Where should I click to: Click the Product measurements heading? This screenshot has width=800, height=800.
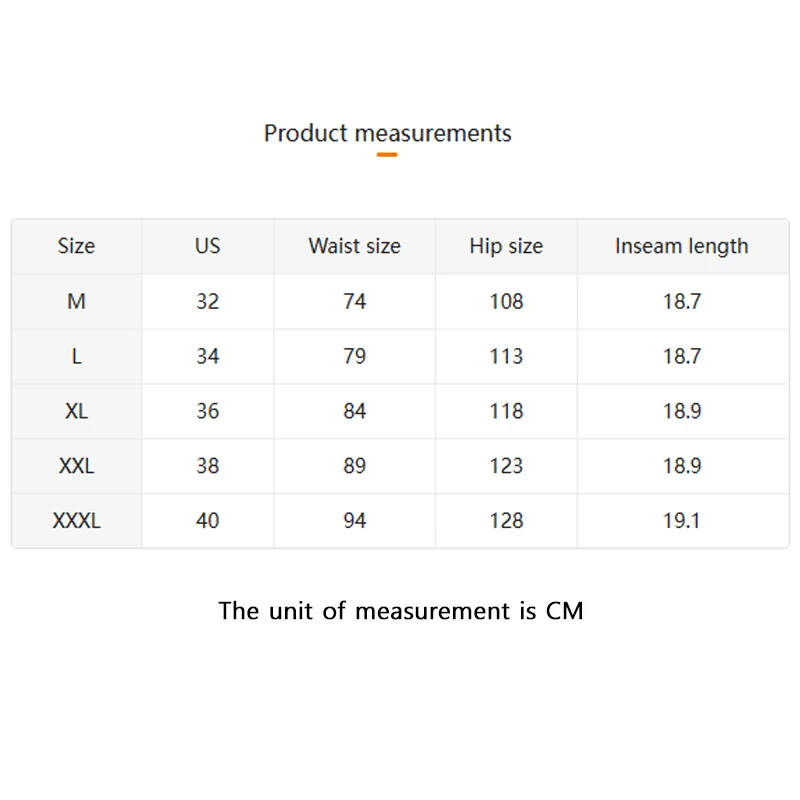click(387, 133)
